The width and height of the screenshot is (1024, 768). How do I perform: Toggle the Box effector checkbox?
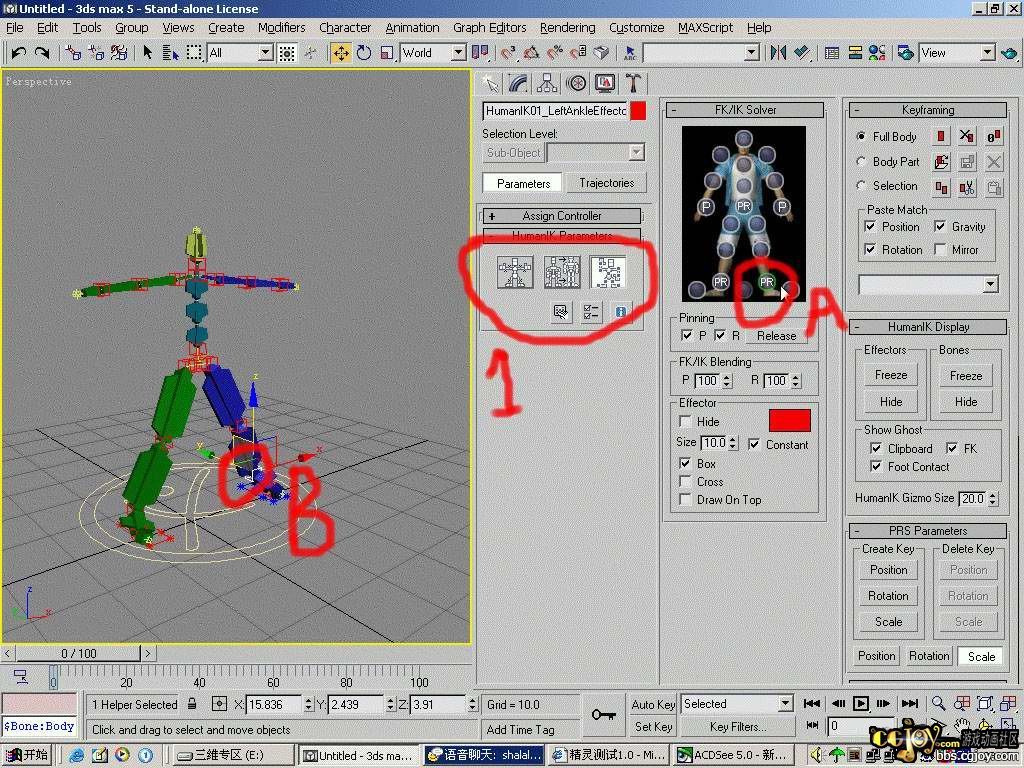tap(685, 463)
